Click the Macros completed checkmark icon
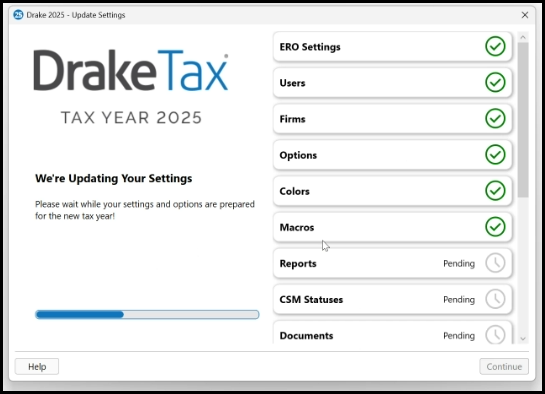This screenshot has width=545, height=394. (495, 227)
